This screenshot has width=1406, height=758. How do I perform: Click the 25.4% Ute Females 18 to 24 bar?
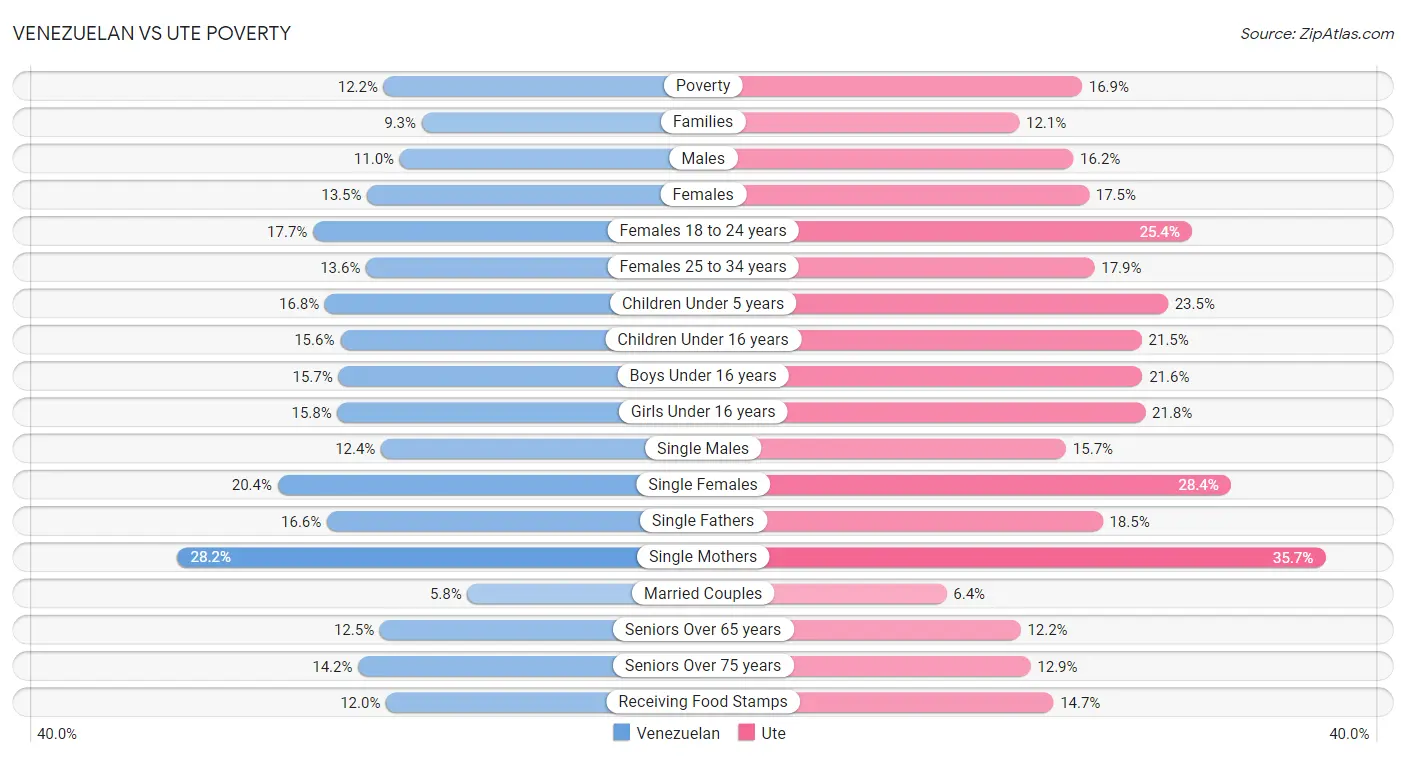point(948,231)
